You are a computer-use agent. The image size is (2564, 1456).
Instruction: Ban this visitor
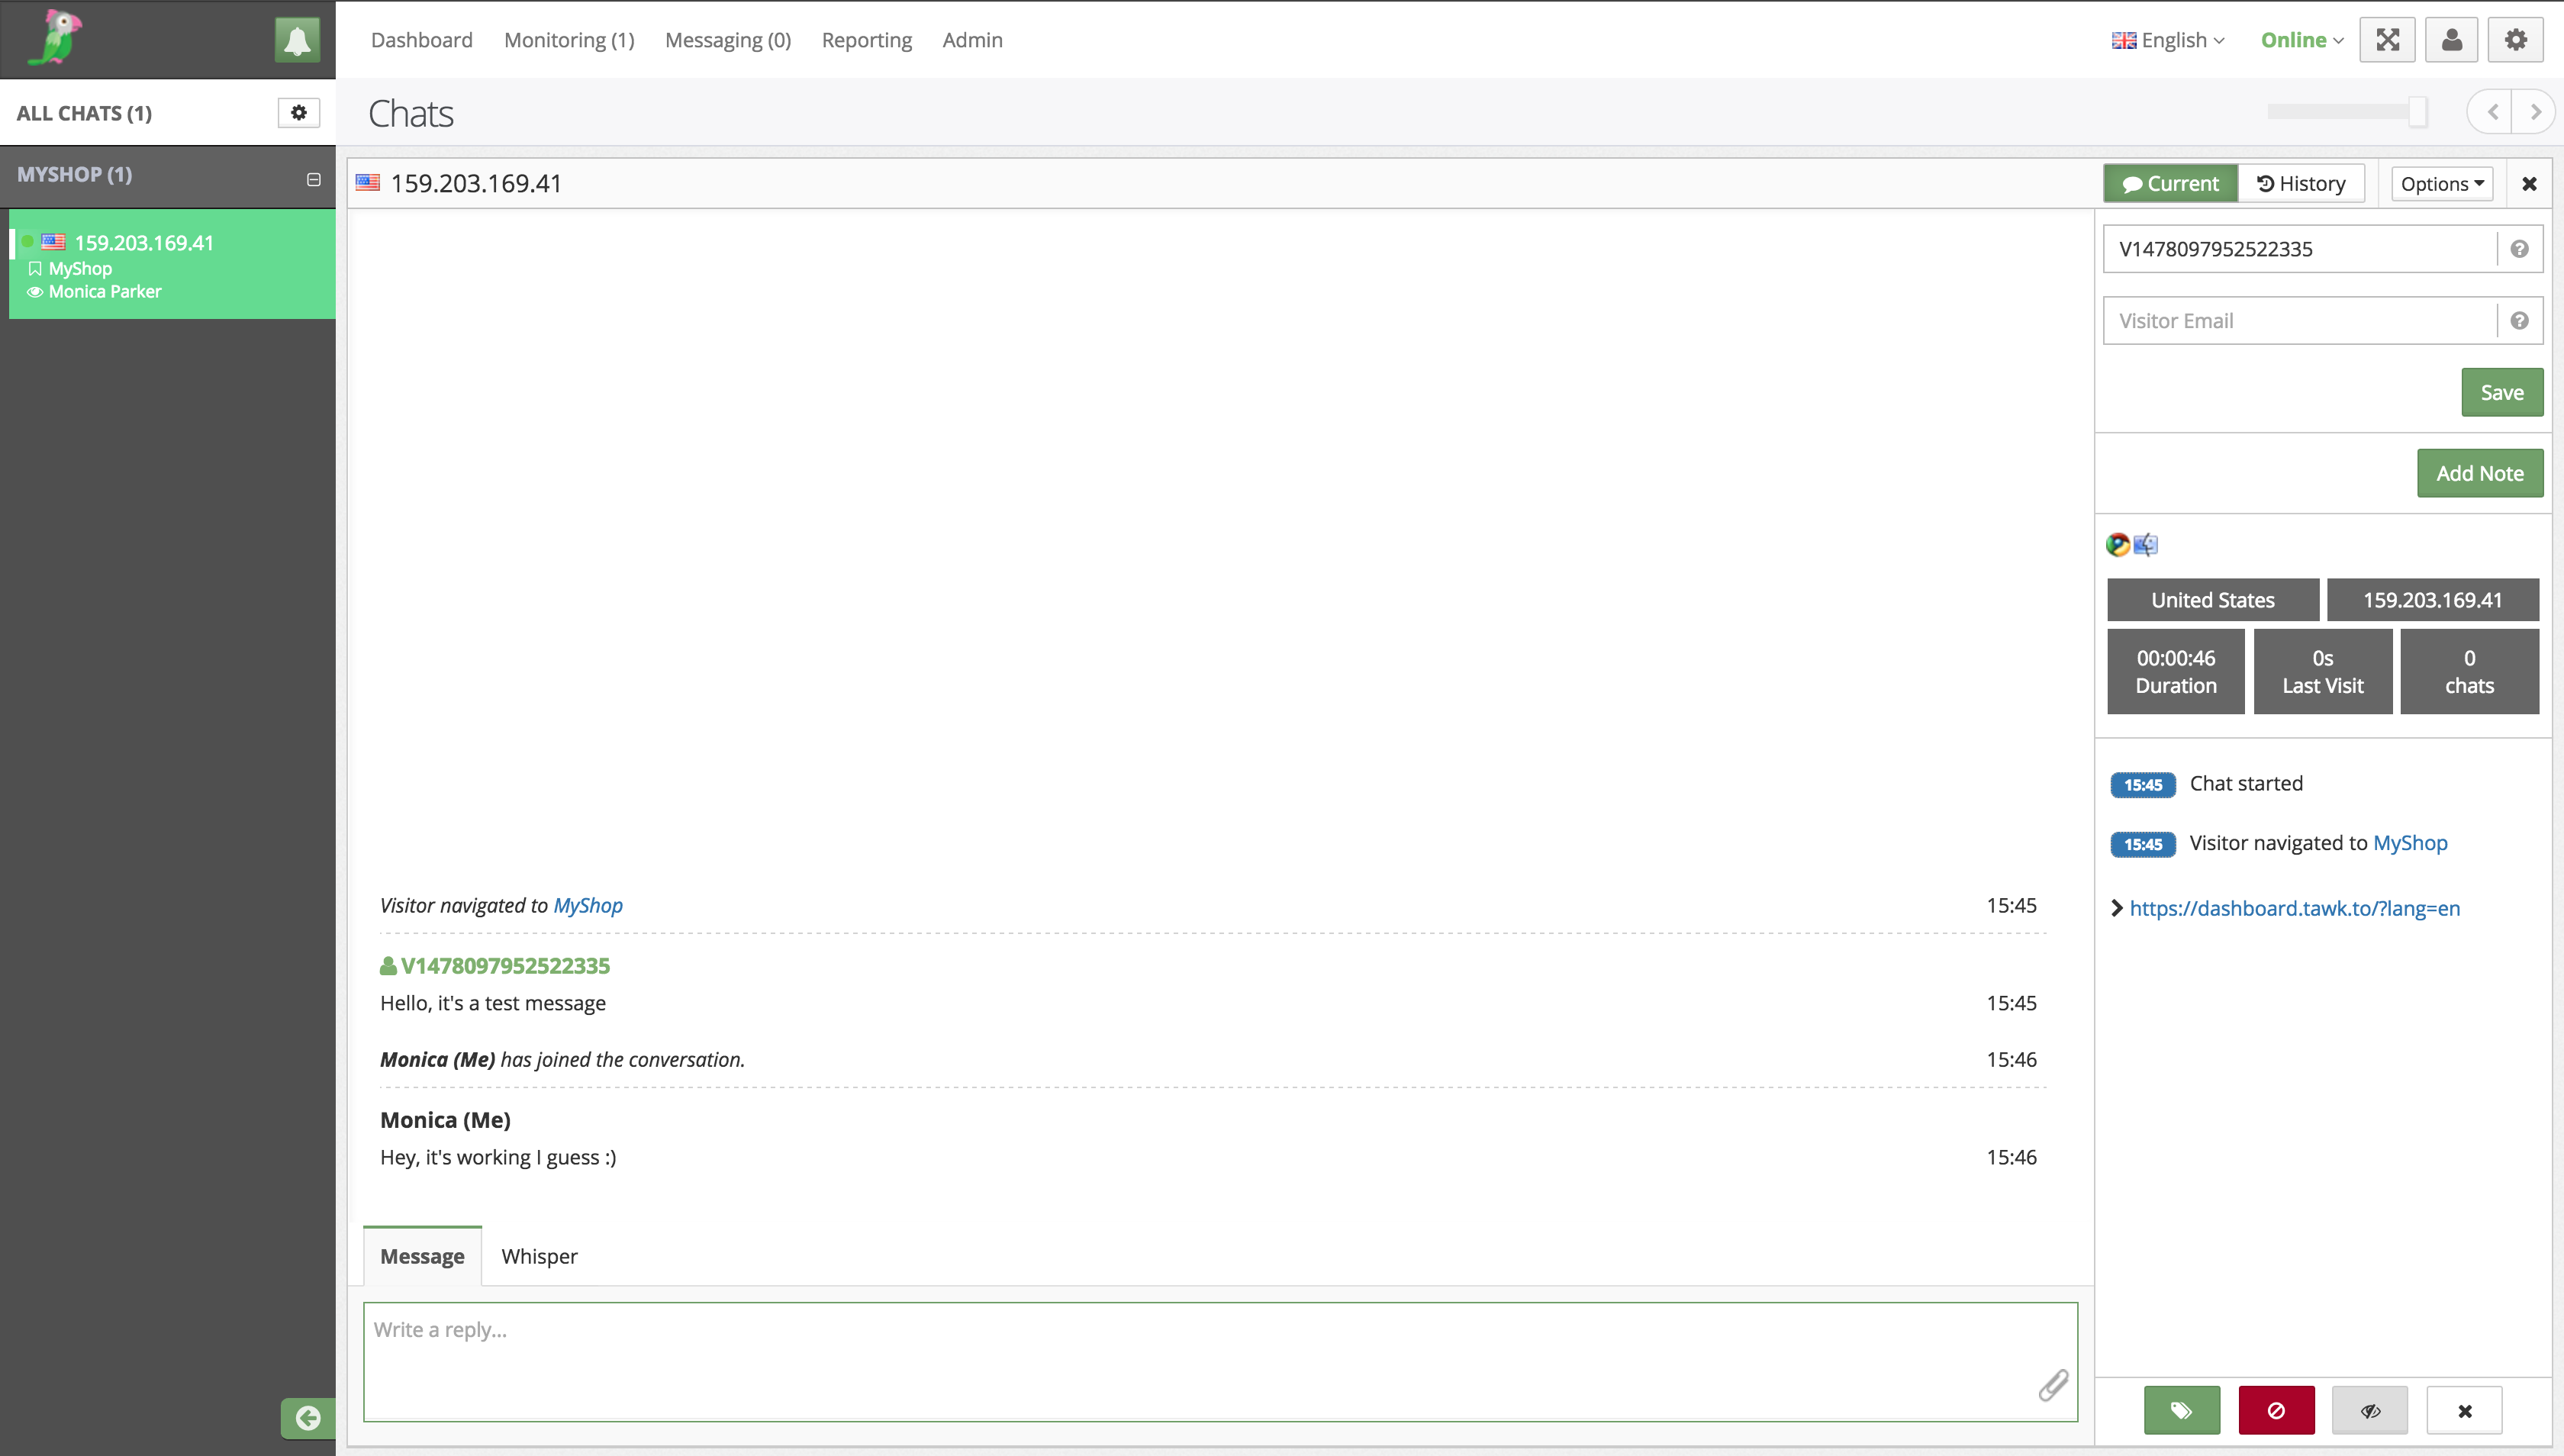pos(2277,1410)
